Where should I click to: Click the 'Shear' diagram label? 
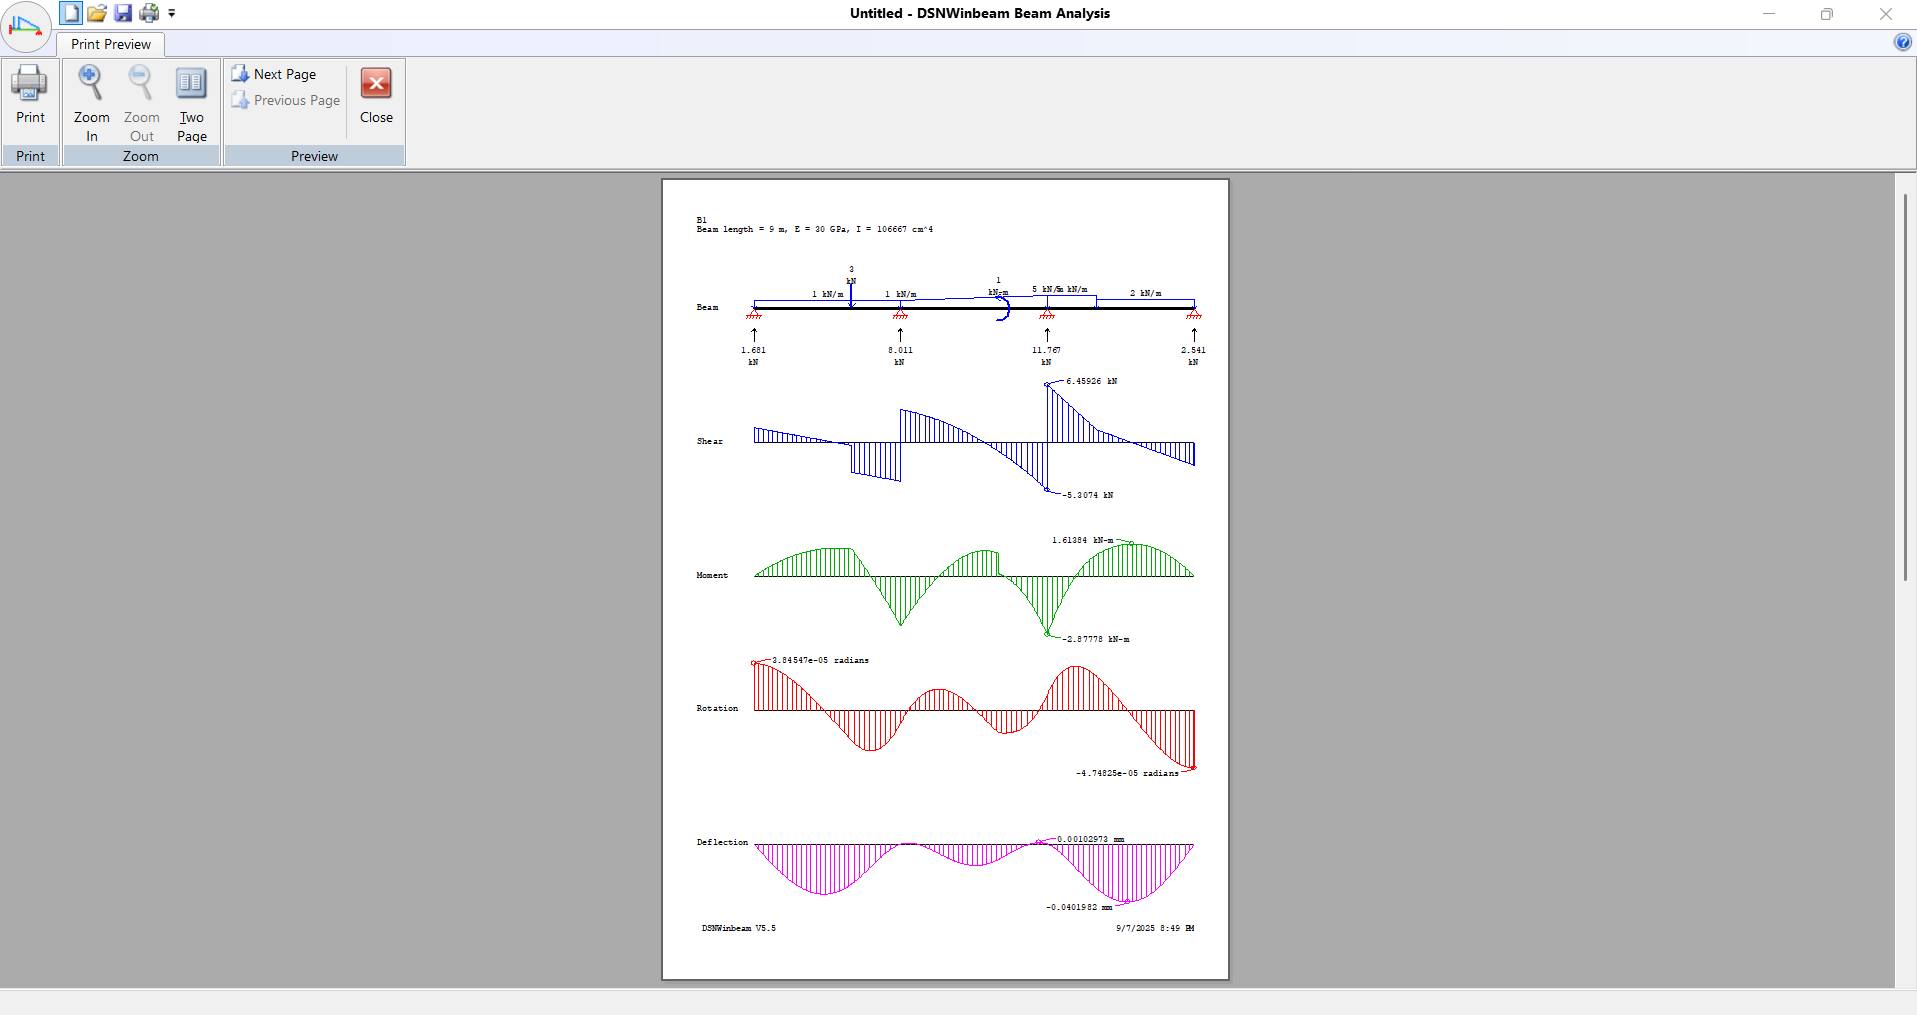tap(710, 441)
